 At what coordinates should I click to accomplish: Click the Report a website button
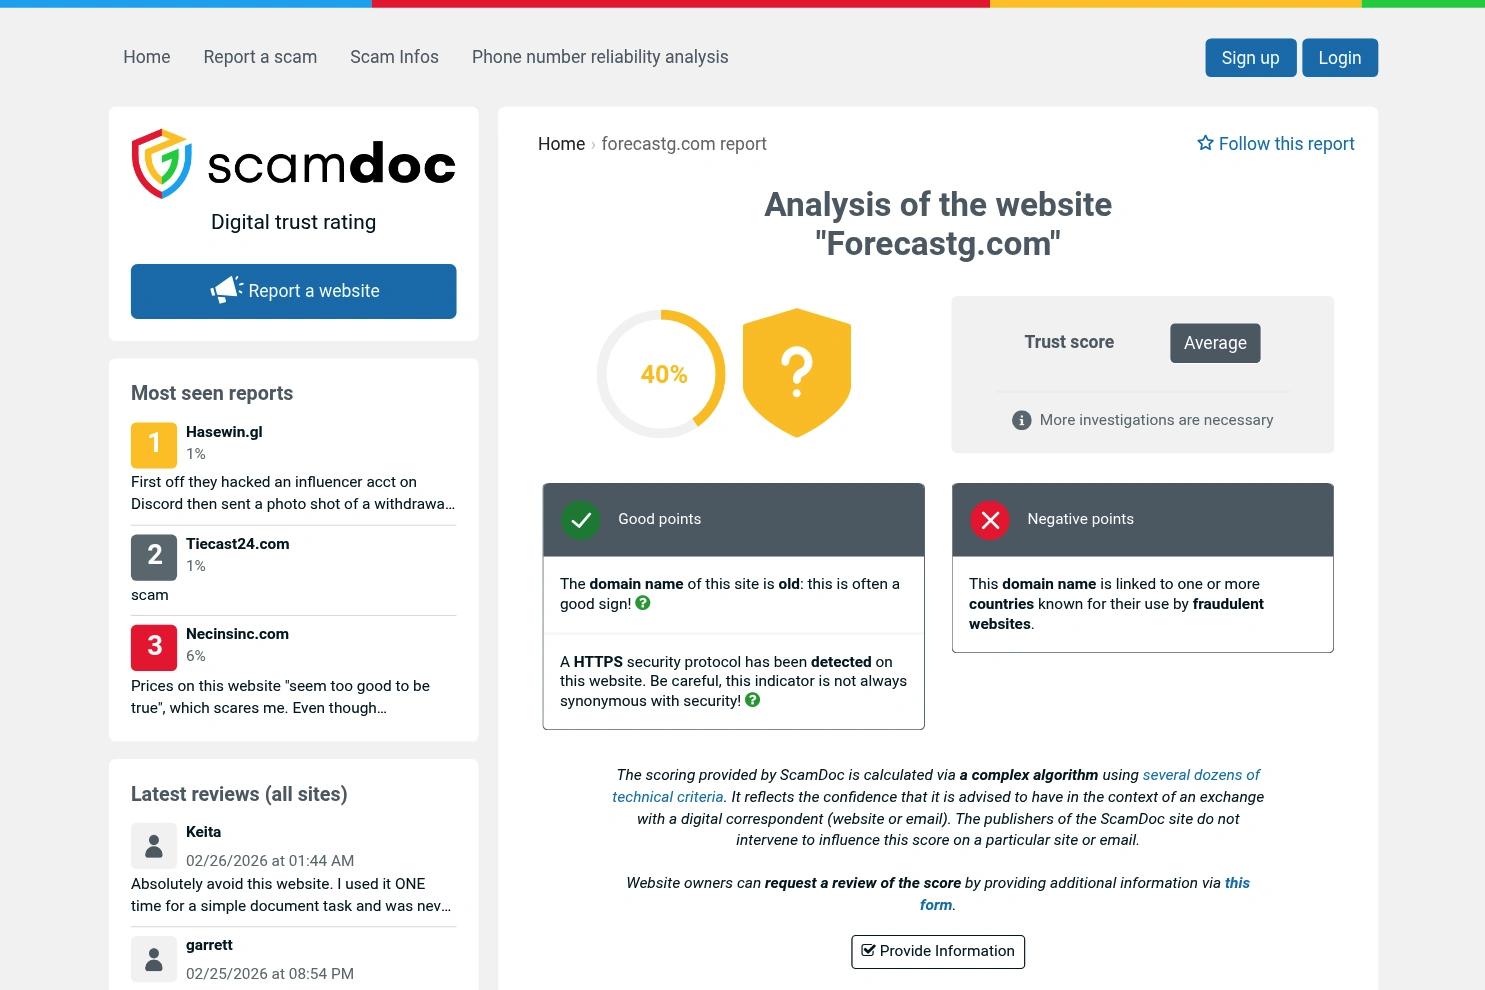point(294,291)
